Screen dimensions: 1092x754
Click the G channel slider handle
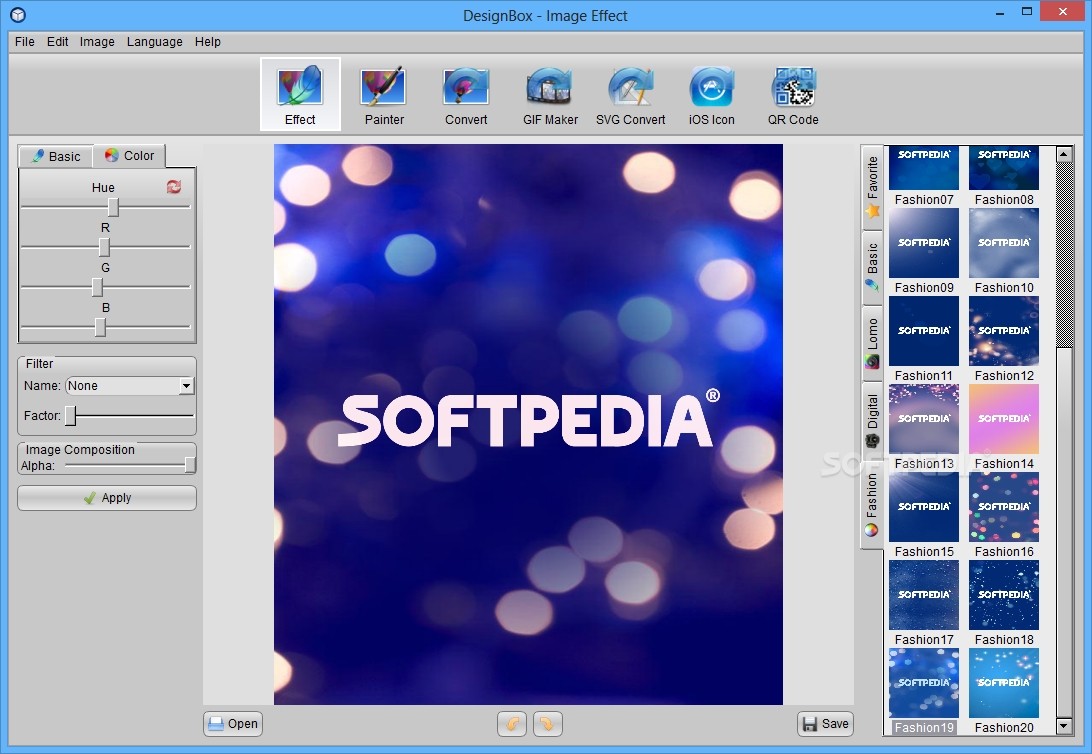pos(97,287)
